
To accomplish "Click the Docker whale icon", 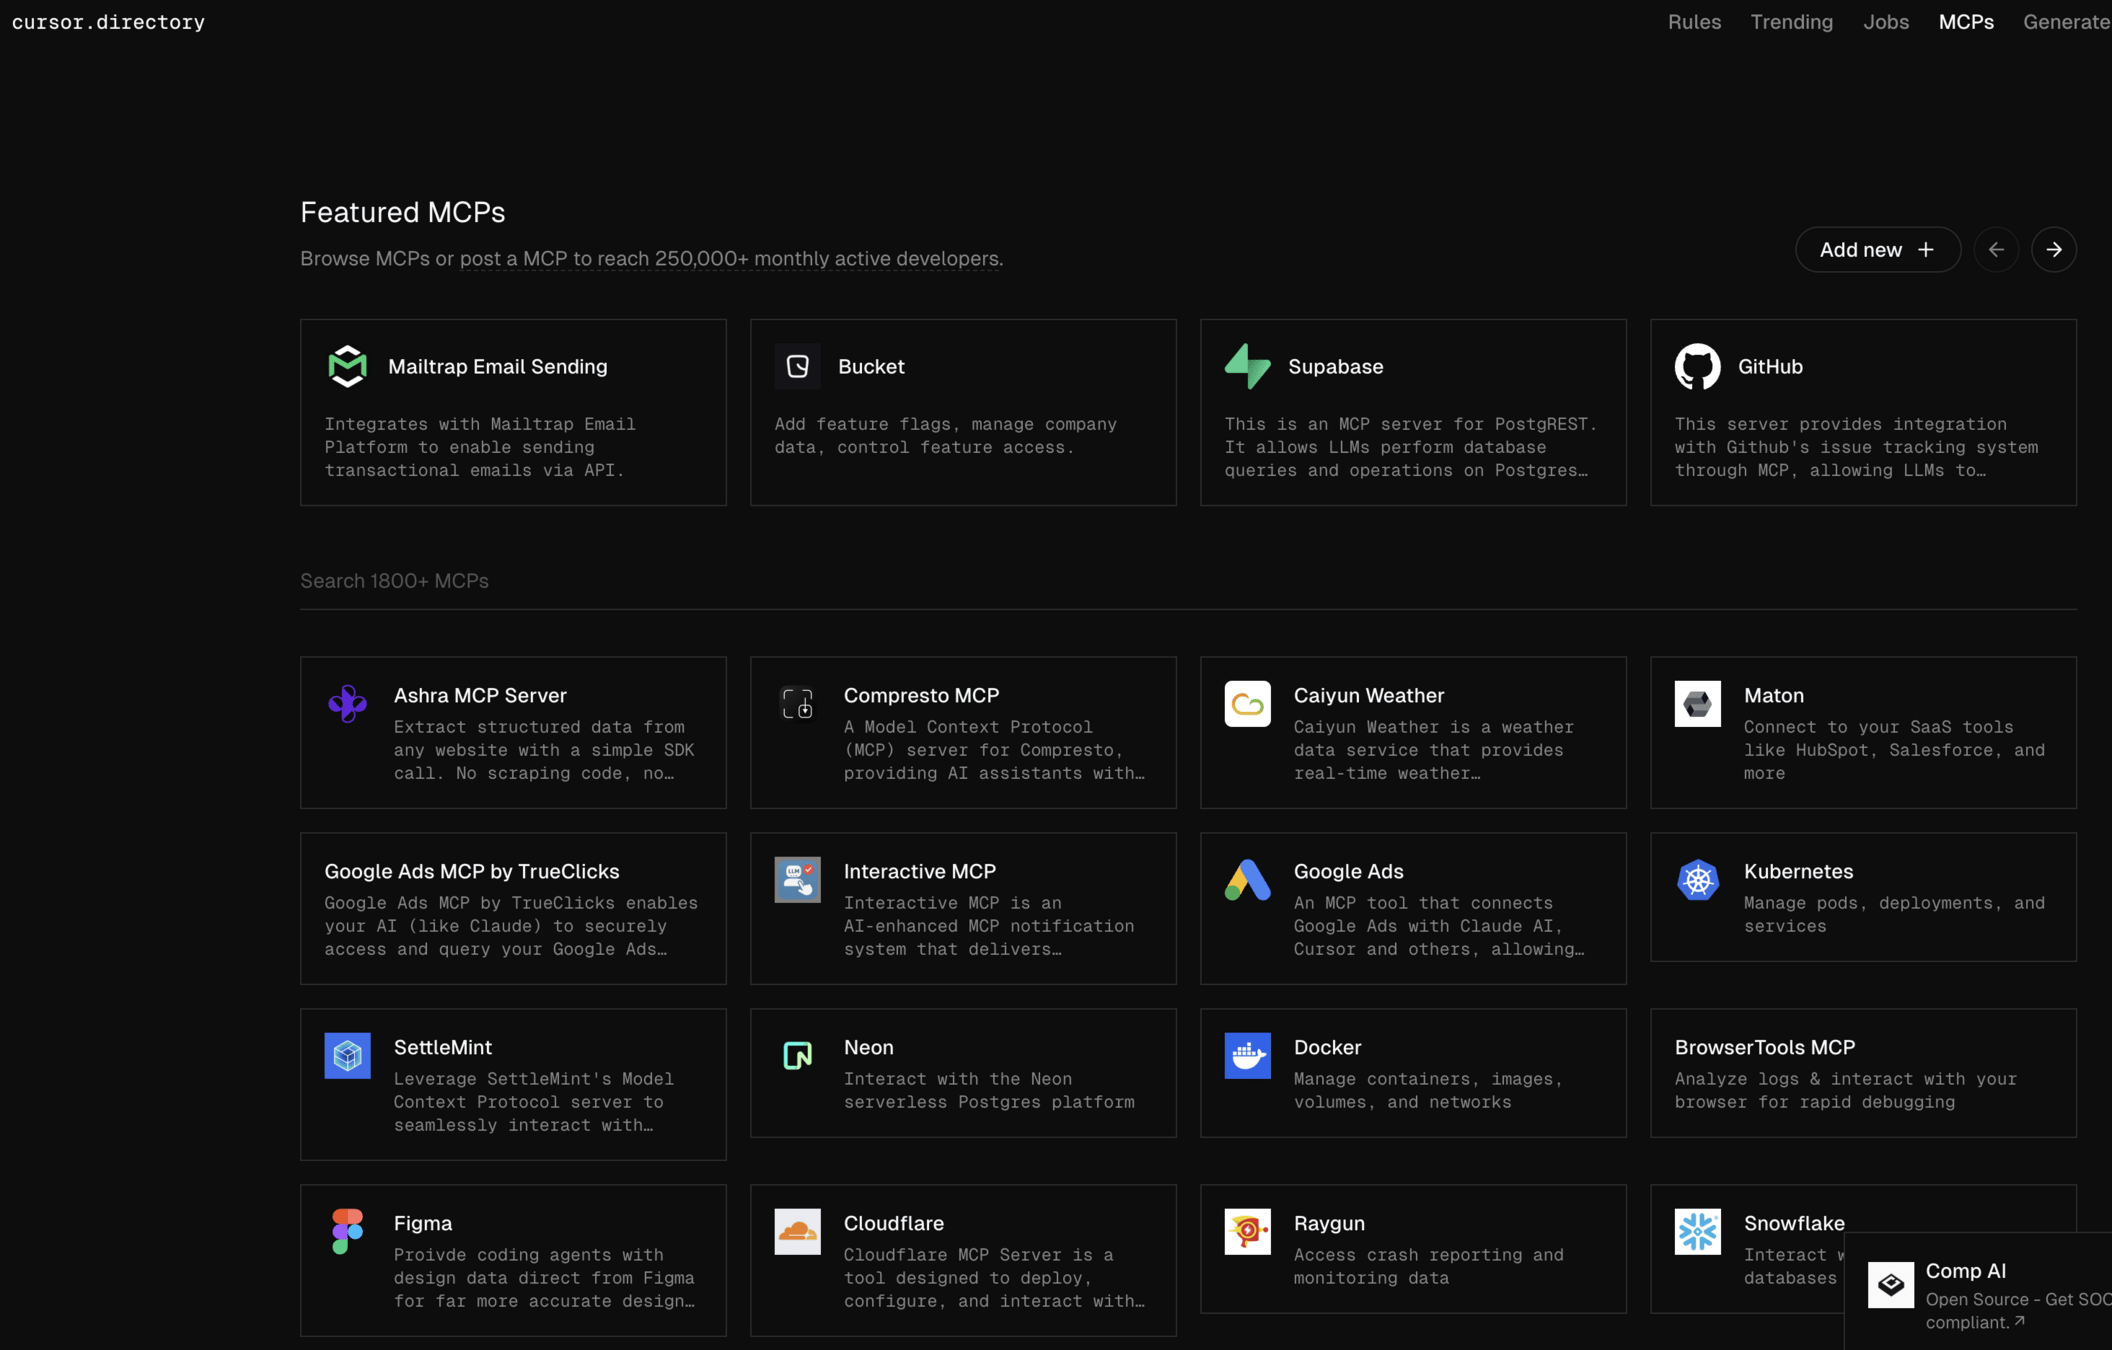I will click(1247, 1056).
